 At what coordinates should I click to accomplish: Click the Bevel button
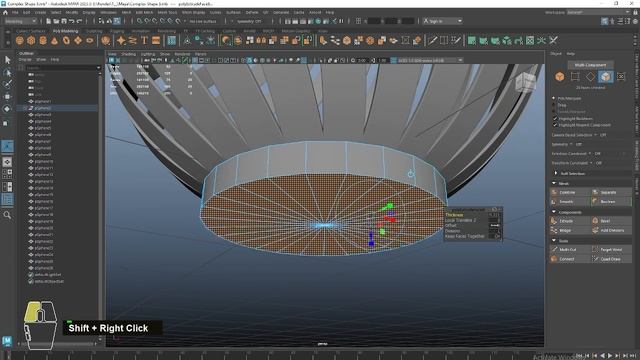[611, 221]
